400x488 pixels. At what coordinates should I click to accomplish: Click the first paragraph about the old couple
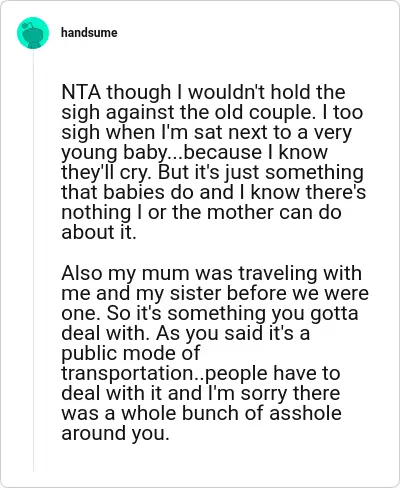[x=214, y=162]
